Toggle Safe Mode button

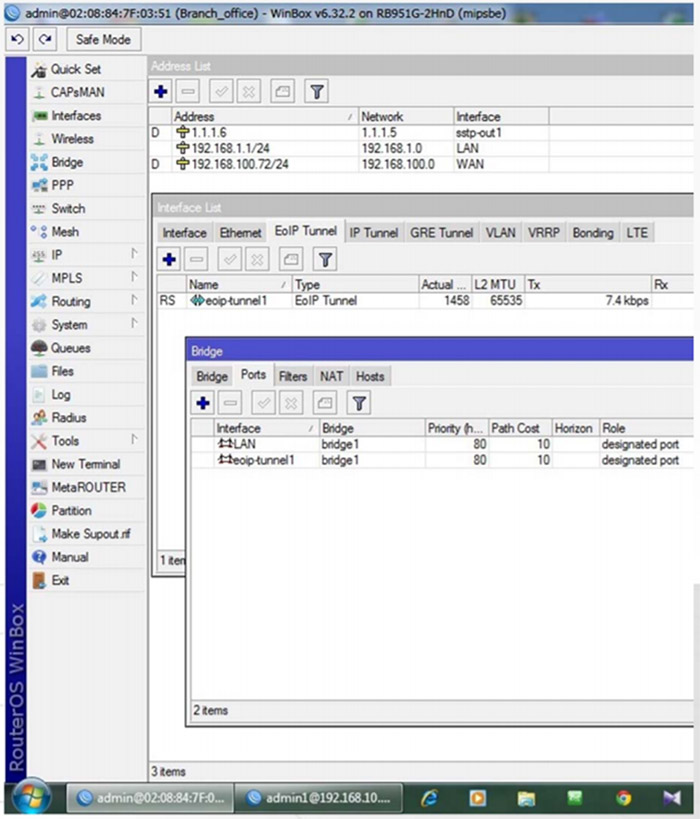click(103, 40)
